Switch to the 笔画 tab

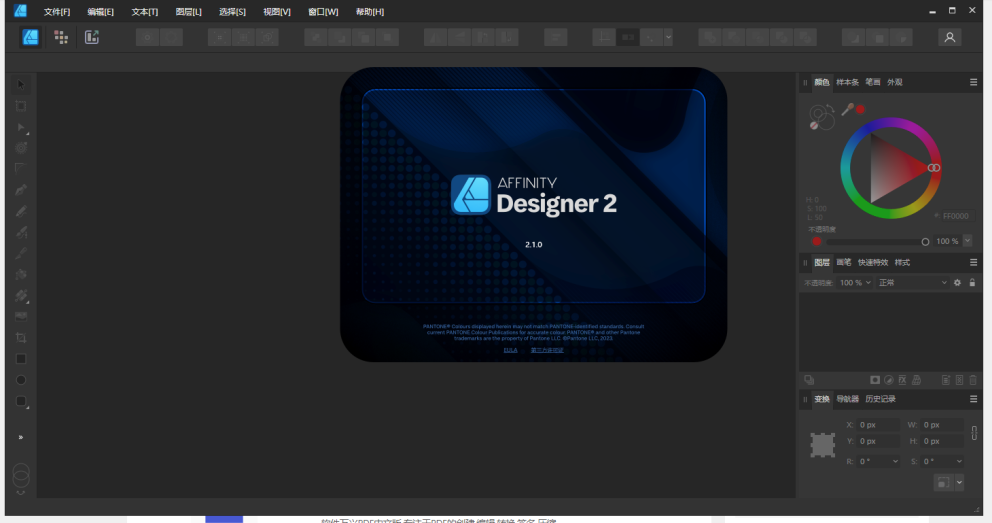click(873, 82)
